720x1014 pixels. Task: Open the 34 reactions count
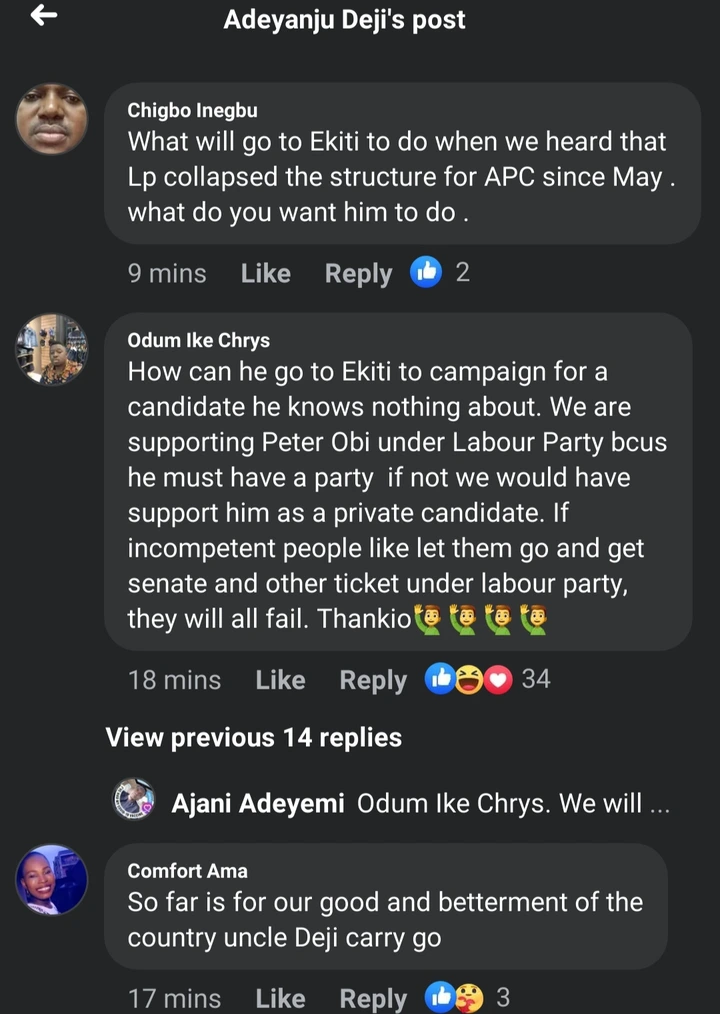536,679
